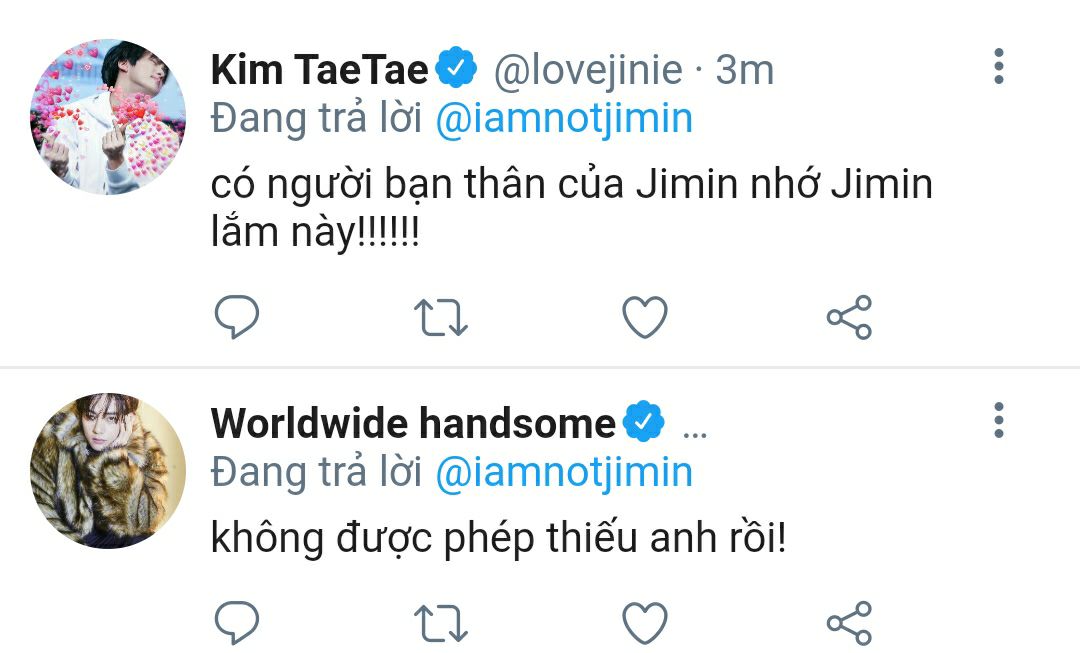Open @iamnotjimin mention in first tweet
Image resolution: width=1080 pixels, height=653 pixels.
pos(564,118)
